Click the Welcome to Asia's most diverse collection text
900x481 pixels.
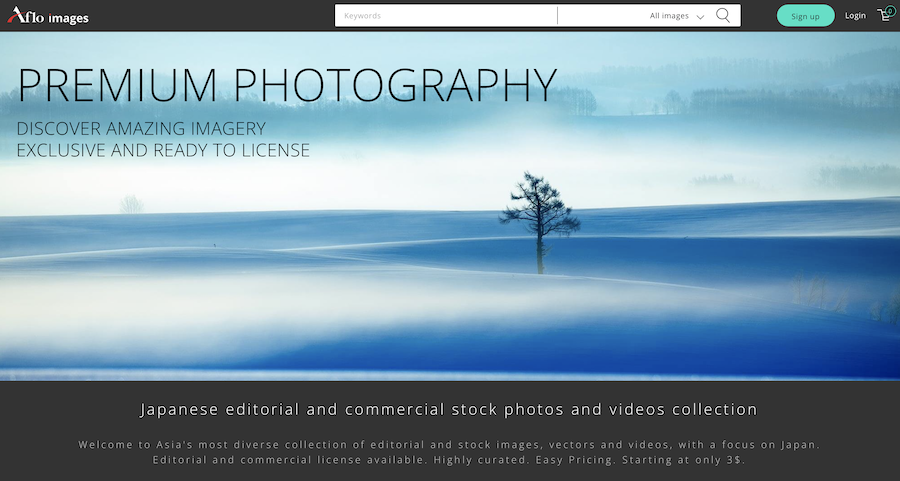[x=449, y=444]
